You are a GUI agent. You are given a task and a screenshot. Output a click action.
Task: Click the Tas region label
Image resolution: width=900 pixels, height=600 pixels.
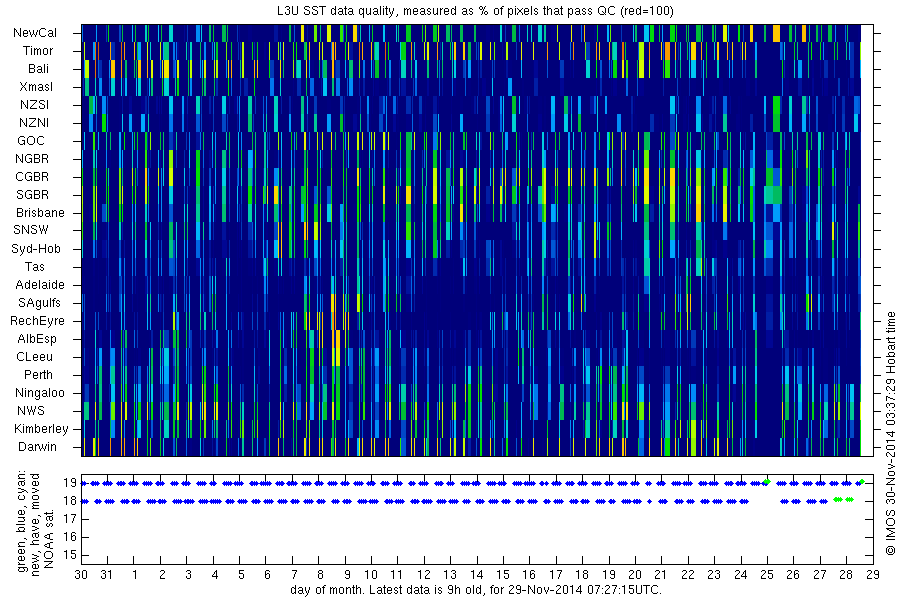(34, 267)
